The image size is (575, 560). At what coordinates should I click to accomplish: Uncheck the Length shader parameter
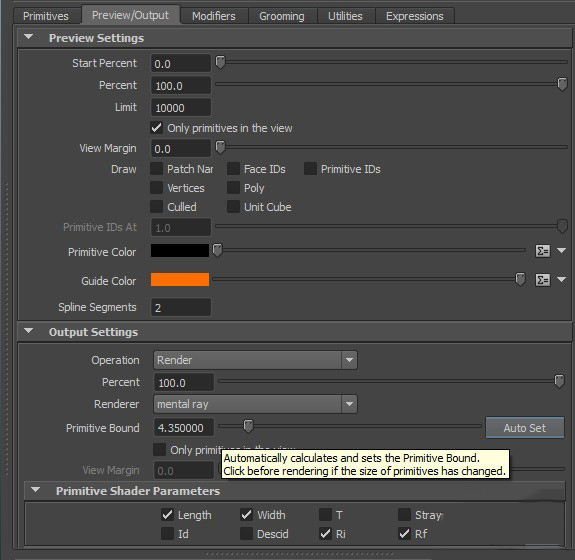167,515
